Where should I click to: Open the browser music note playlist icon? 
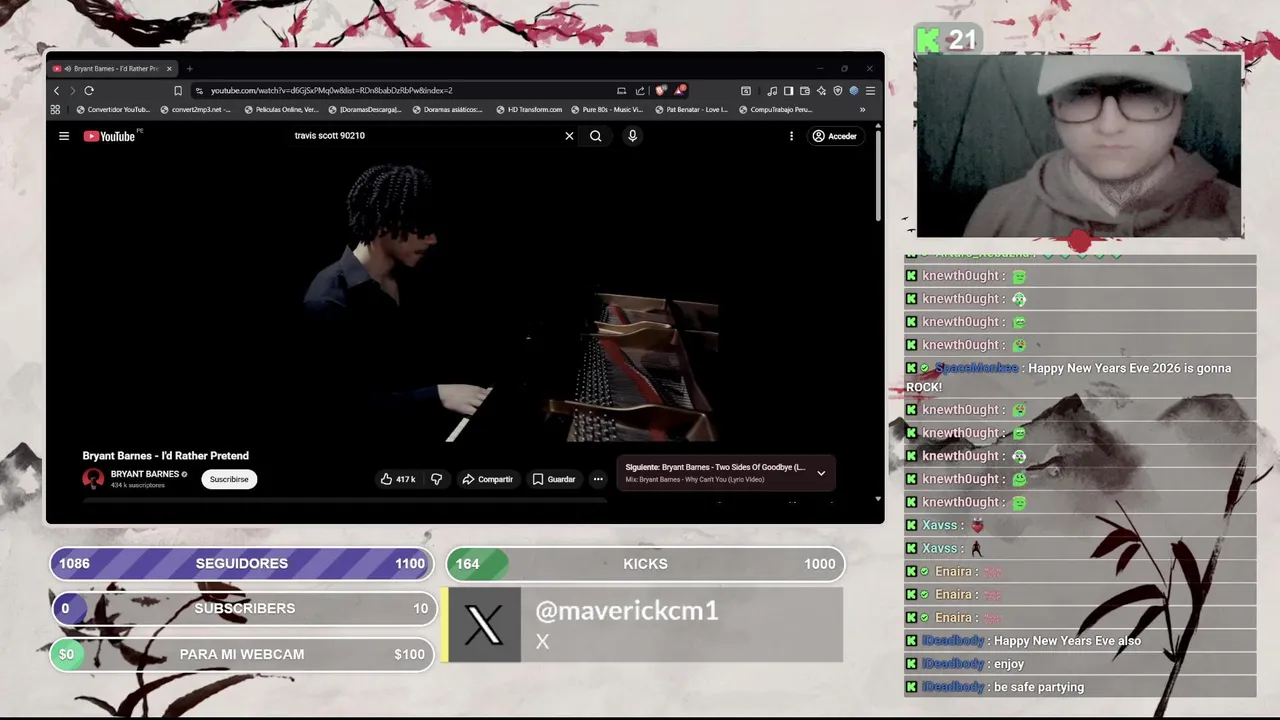(x=772, y=90)
